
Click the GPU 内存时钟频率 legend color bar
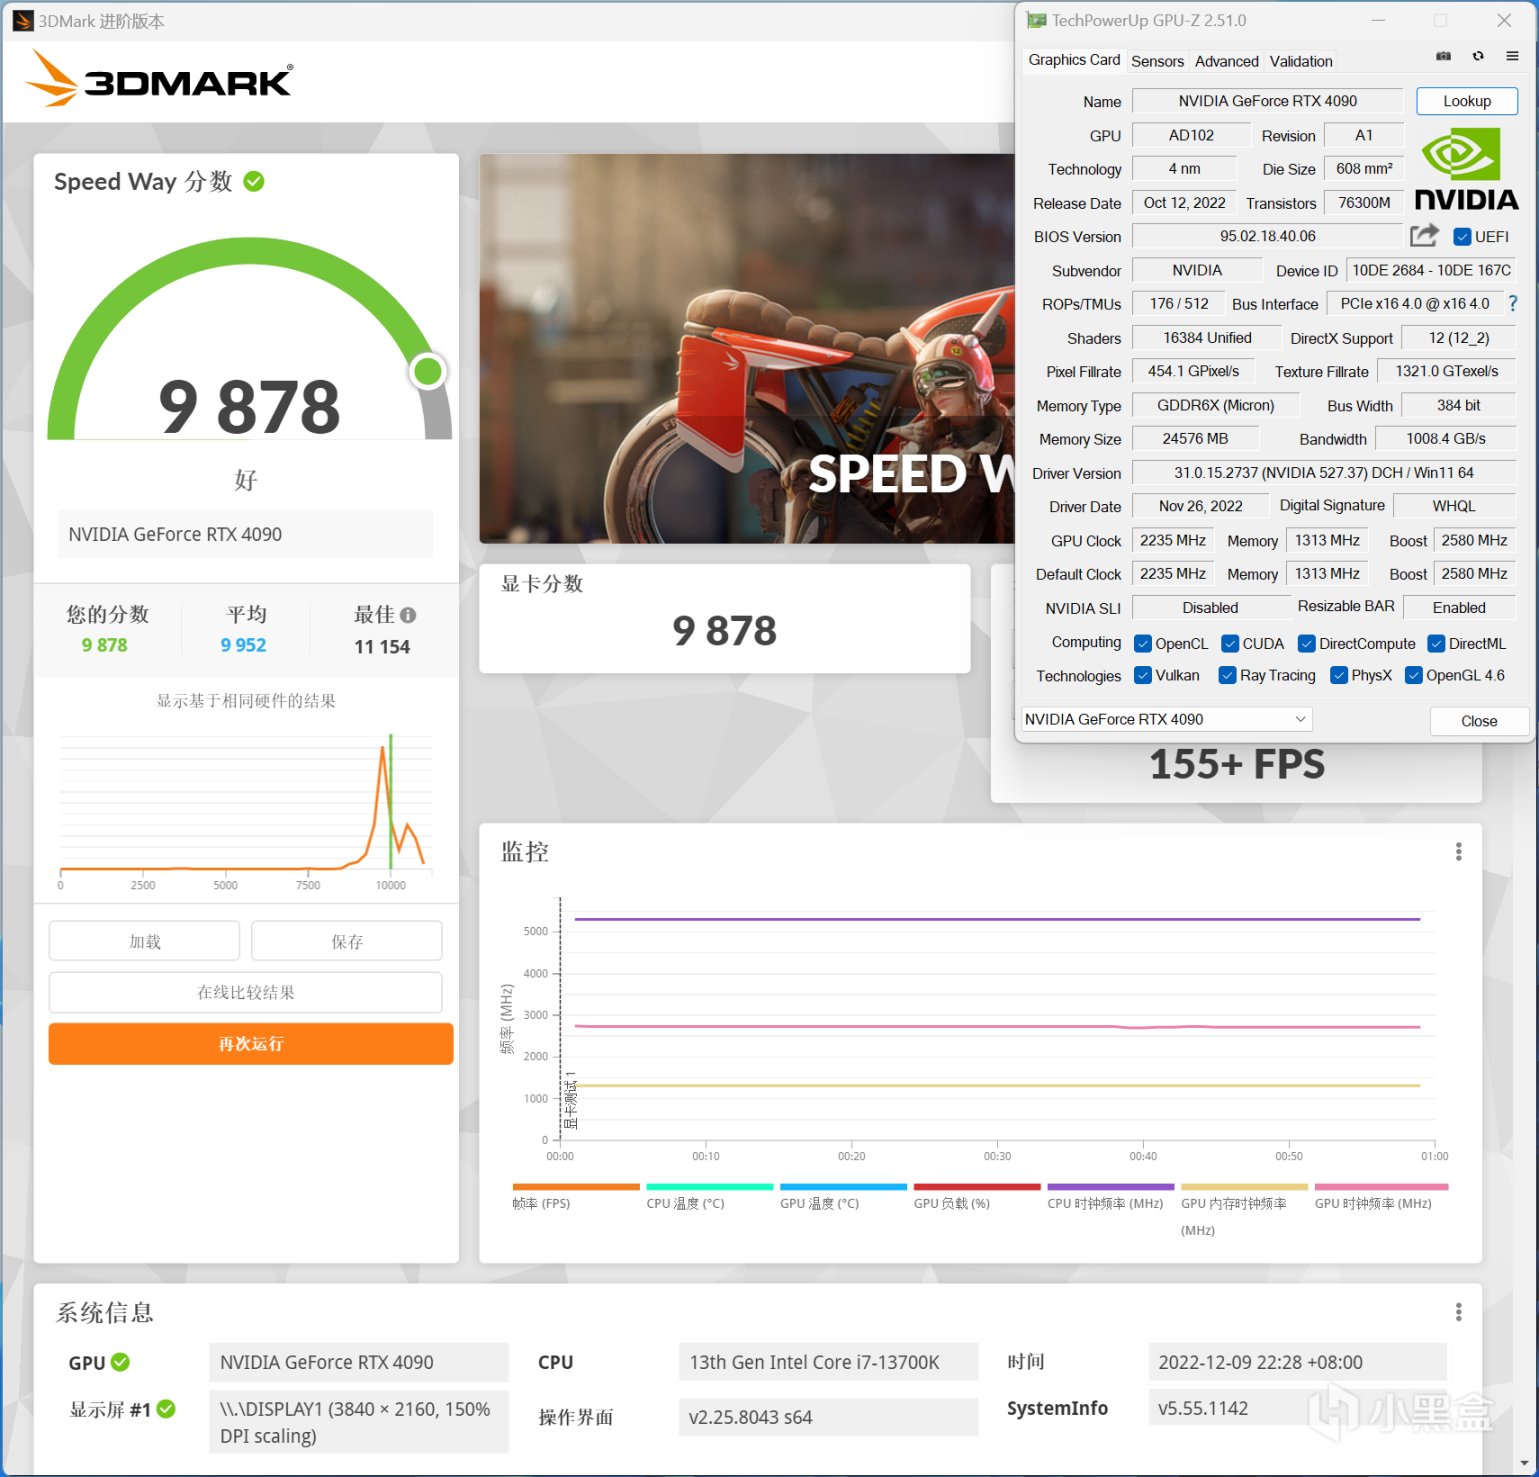point(1244,1187)
